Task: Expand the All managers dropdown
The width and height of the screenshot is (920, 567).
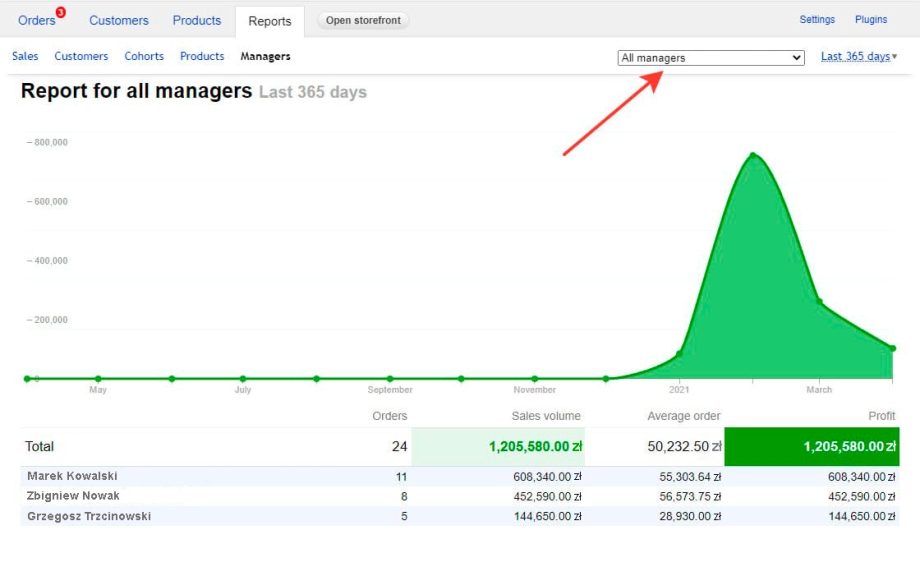Action: point(711,58)
